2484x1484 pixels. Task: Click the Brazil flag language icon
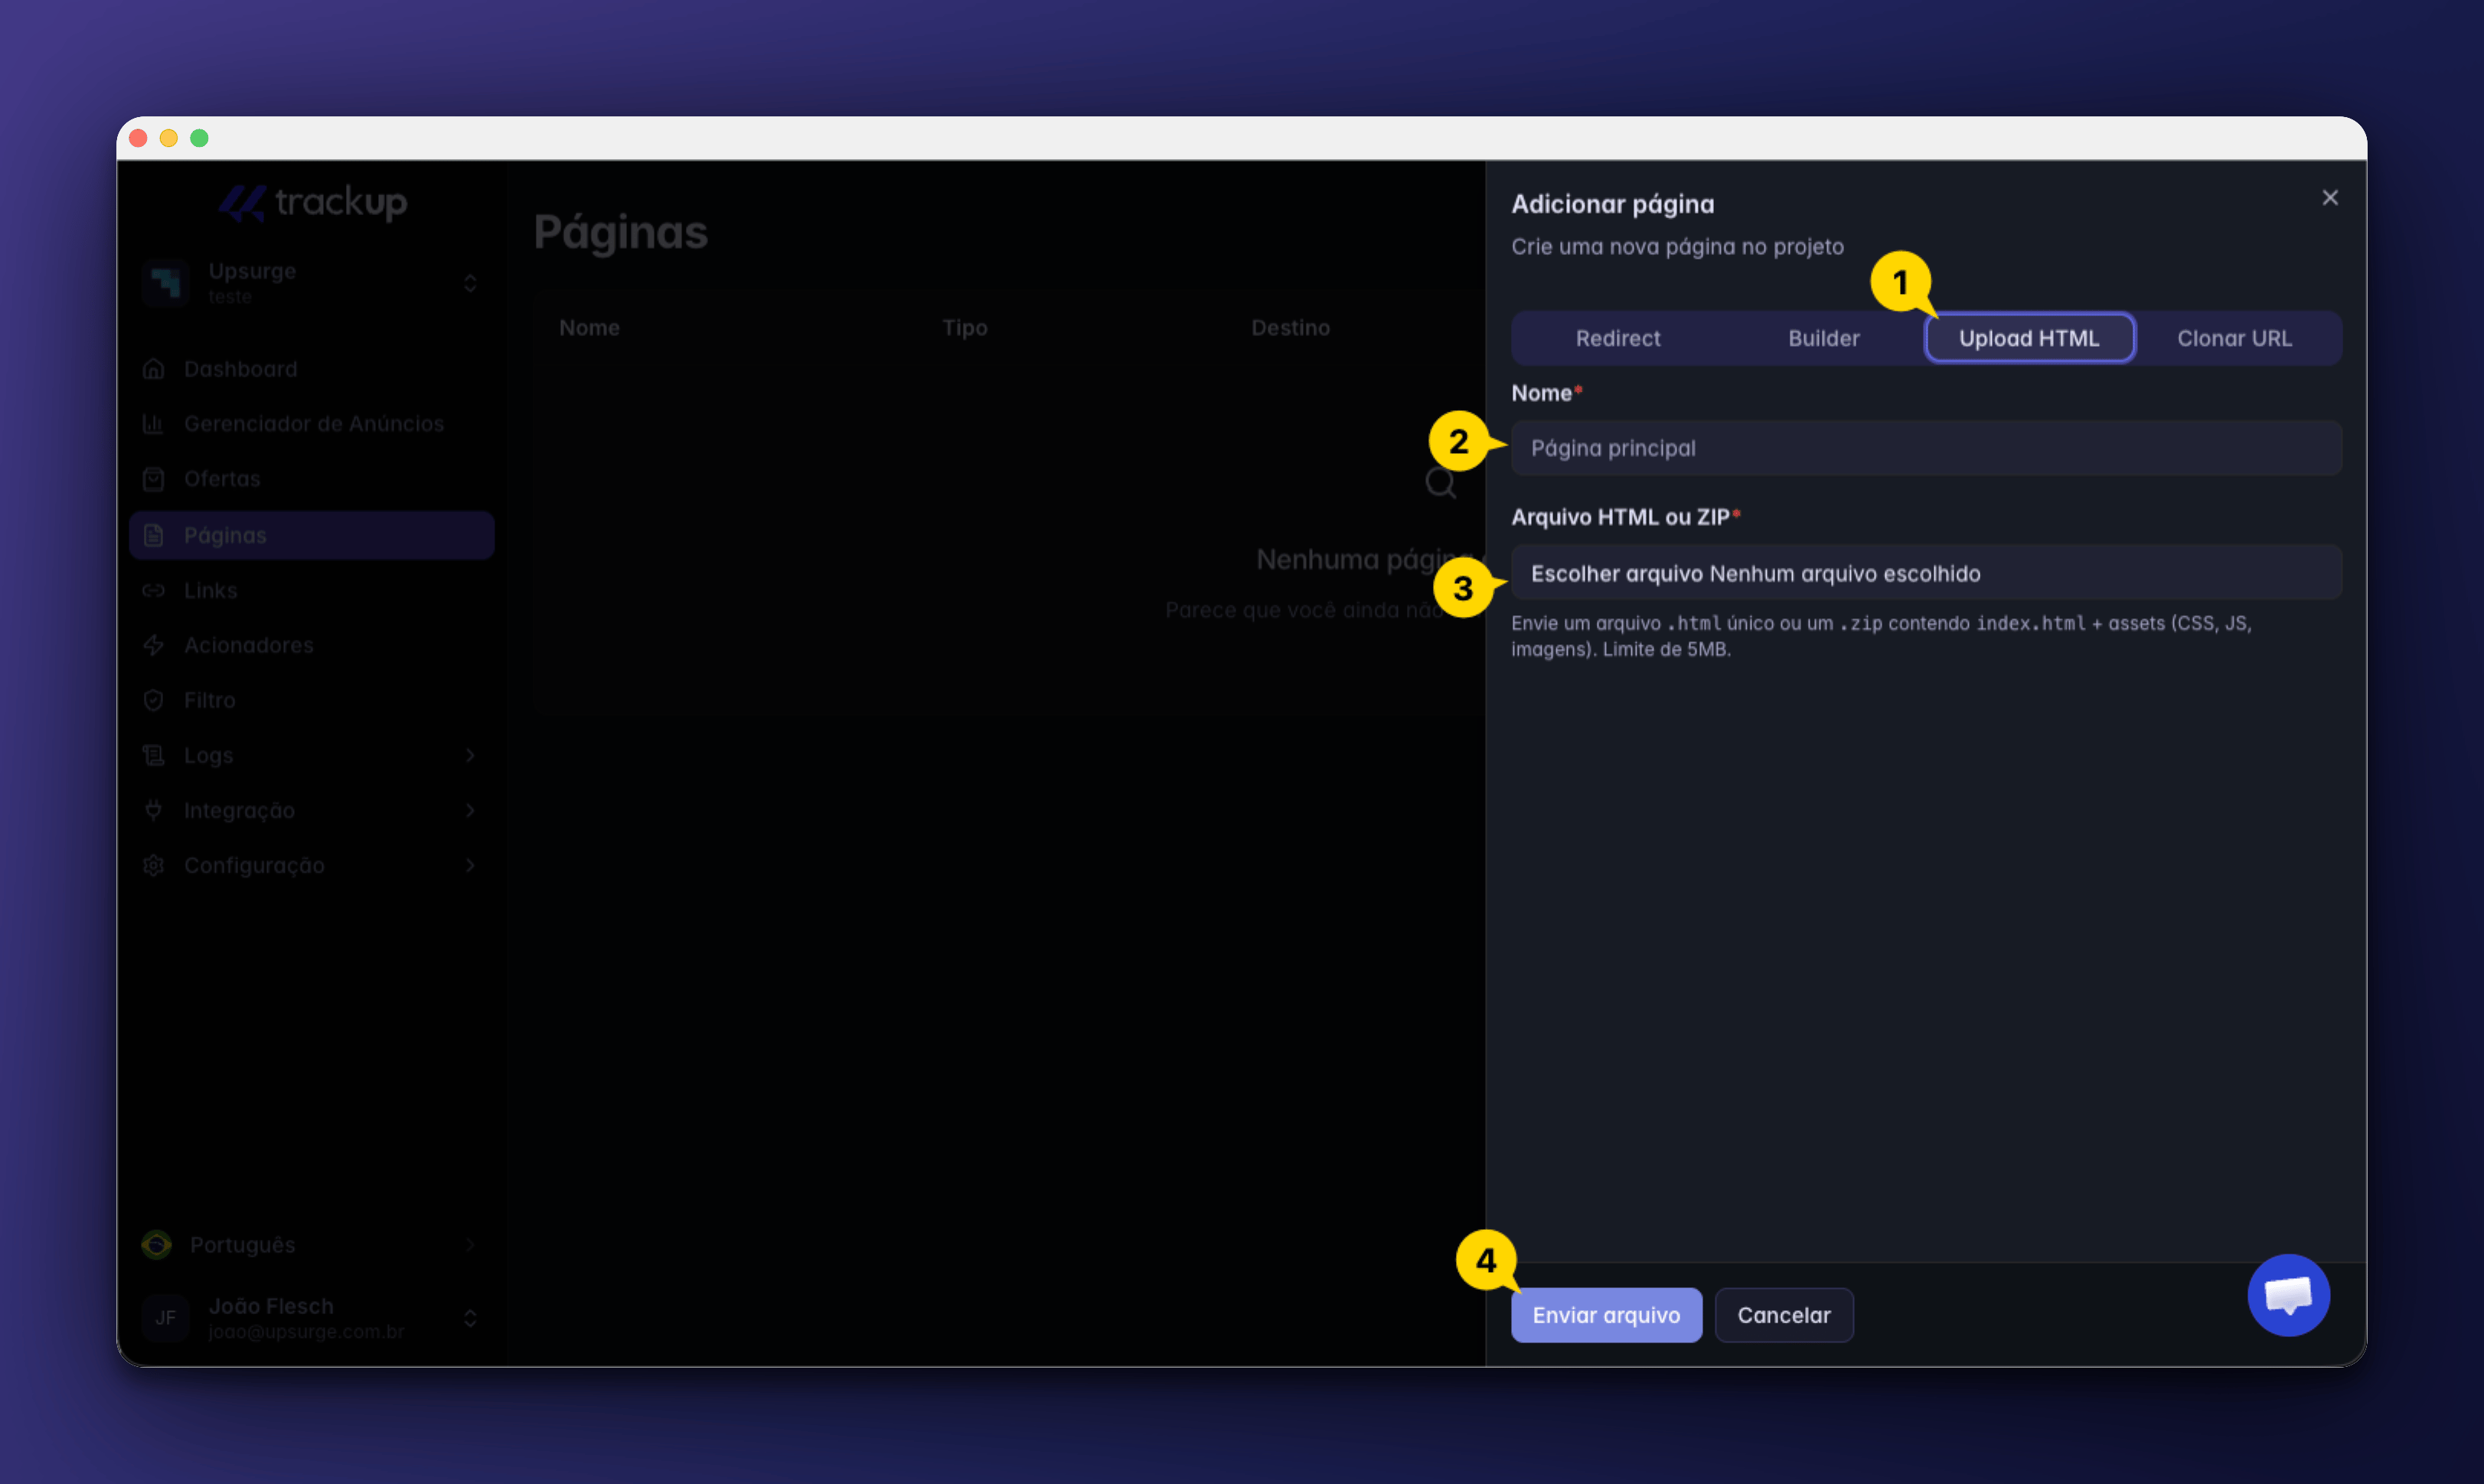tap(156, 1244)
